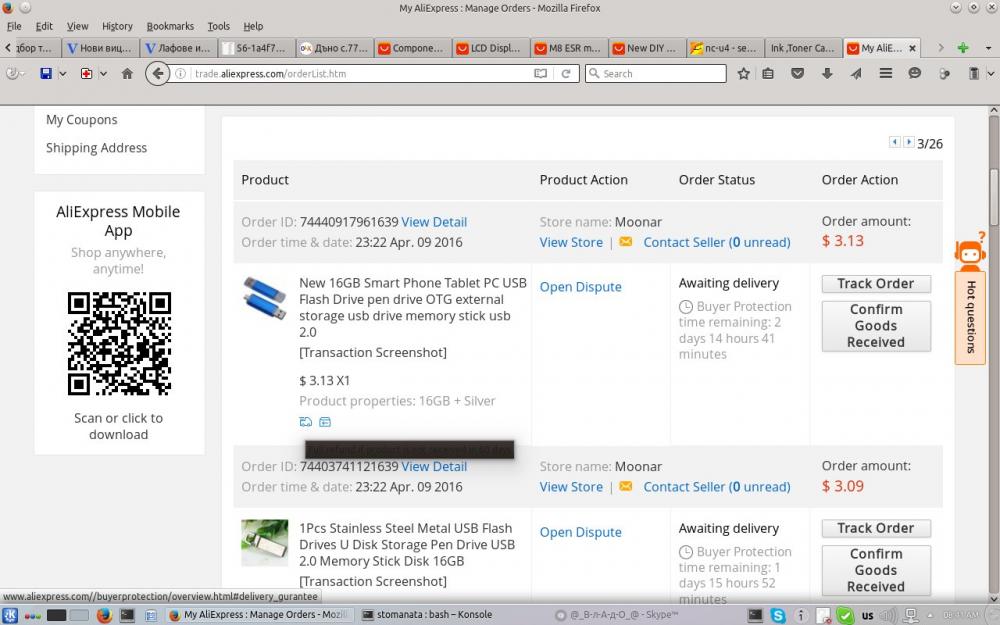
Task: Click the first small icon under 16GB + Silver
Action: pos(305,422)
